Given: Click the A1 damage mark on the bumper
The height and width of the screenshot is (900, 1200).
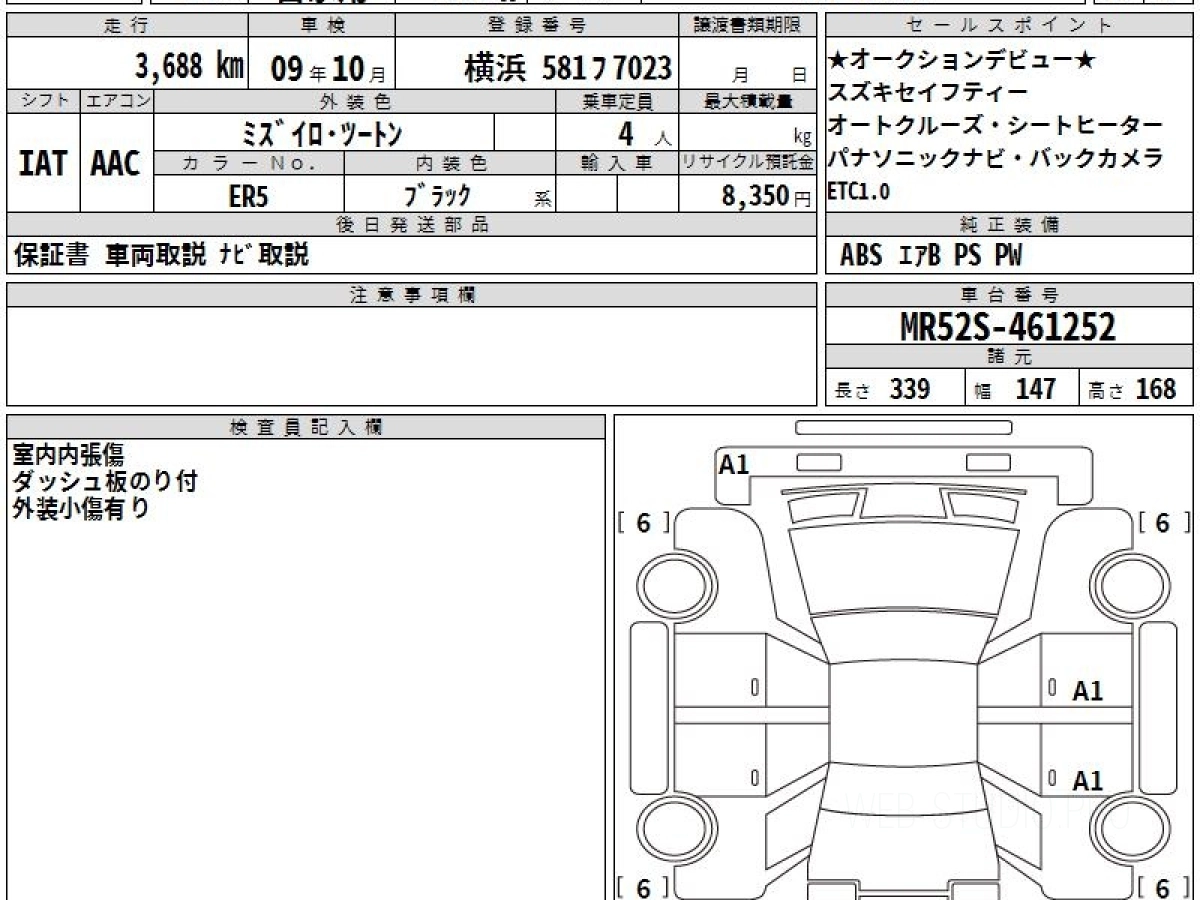Looking at the screenshot, I should coord(733,464).
